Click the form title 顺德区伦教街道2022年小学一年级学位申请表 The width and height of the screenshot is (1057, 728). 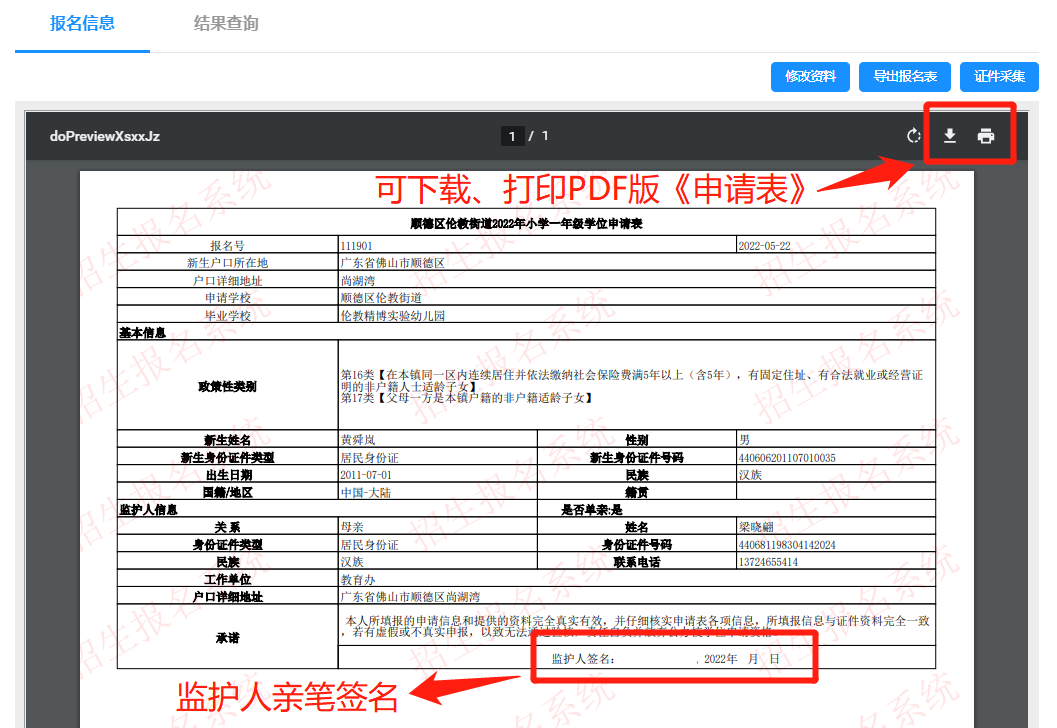[x=526, y=224]
